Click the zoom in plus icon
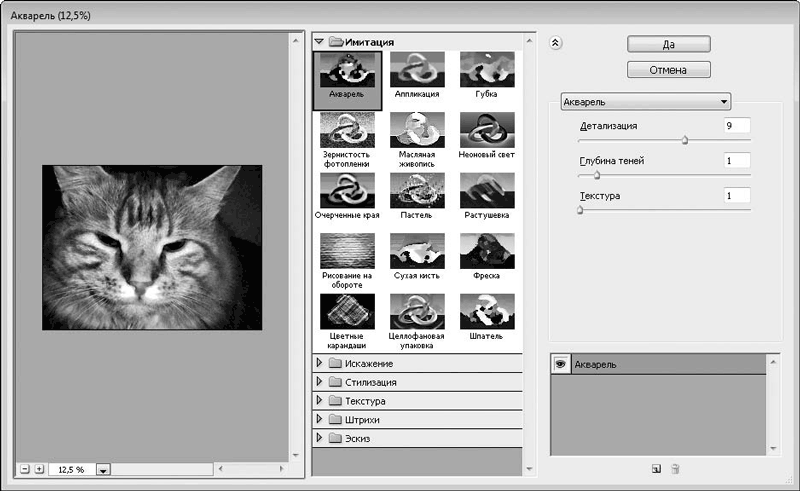This screenshot has width=800, height=491. 39,469
